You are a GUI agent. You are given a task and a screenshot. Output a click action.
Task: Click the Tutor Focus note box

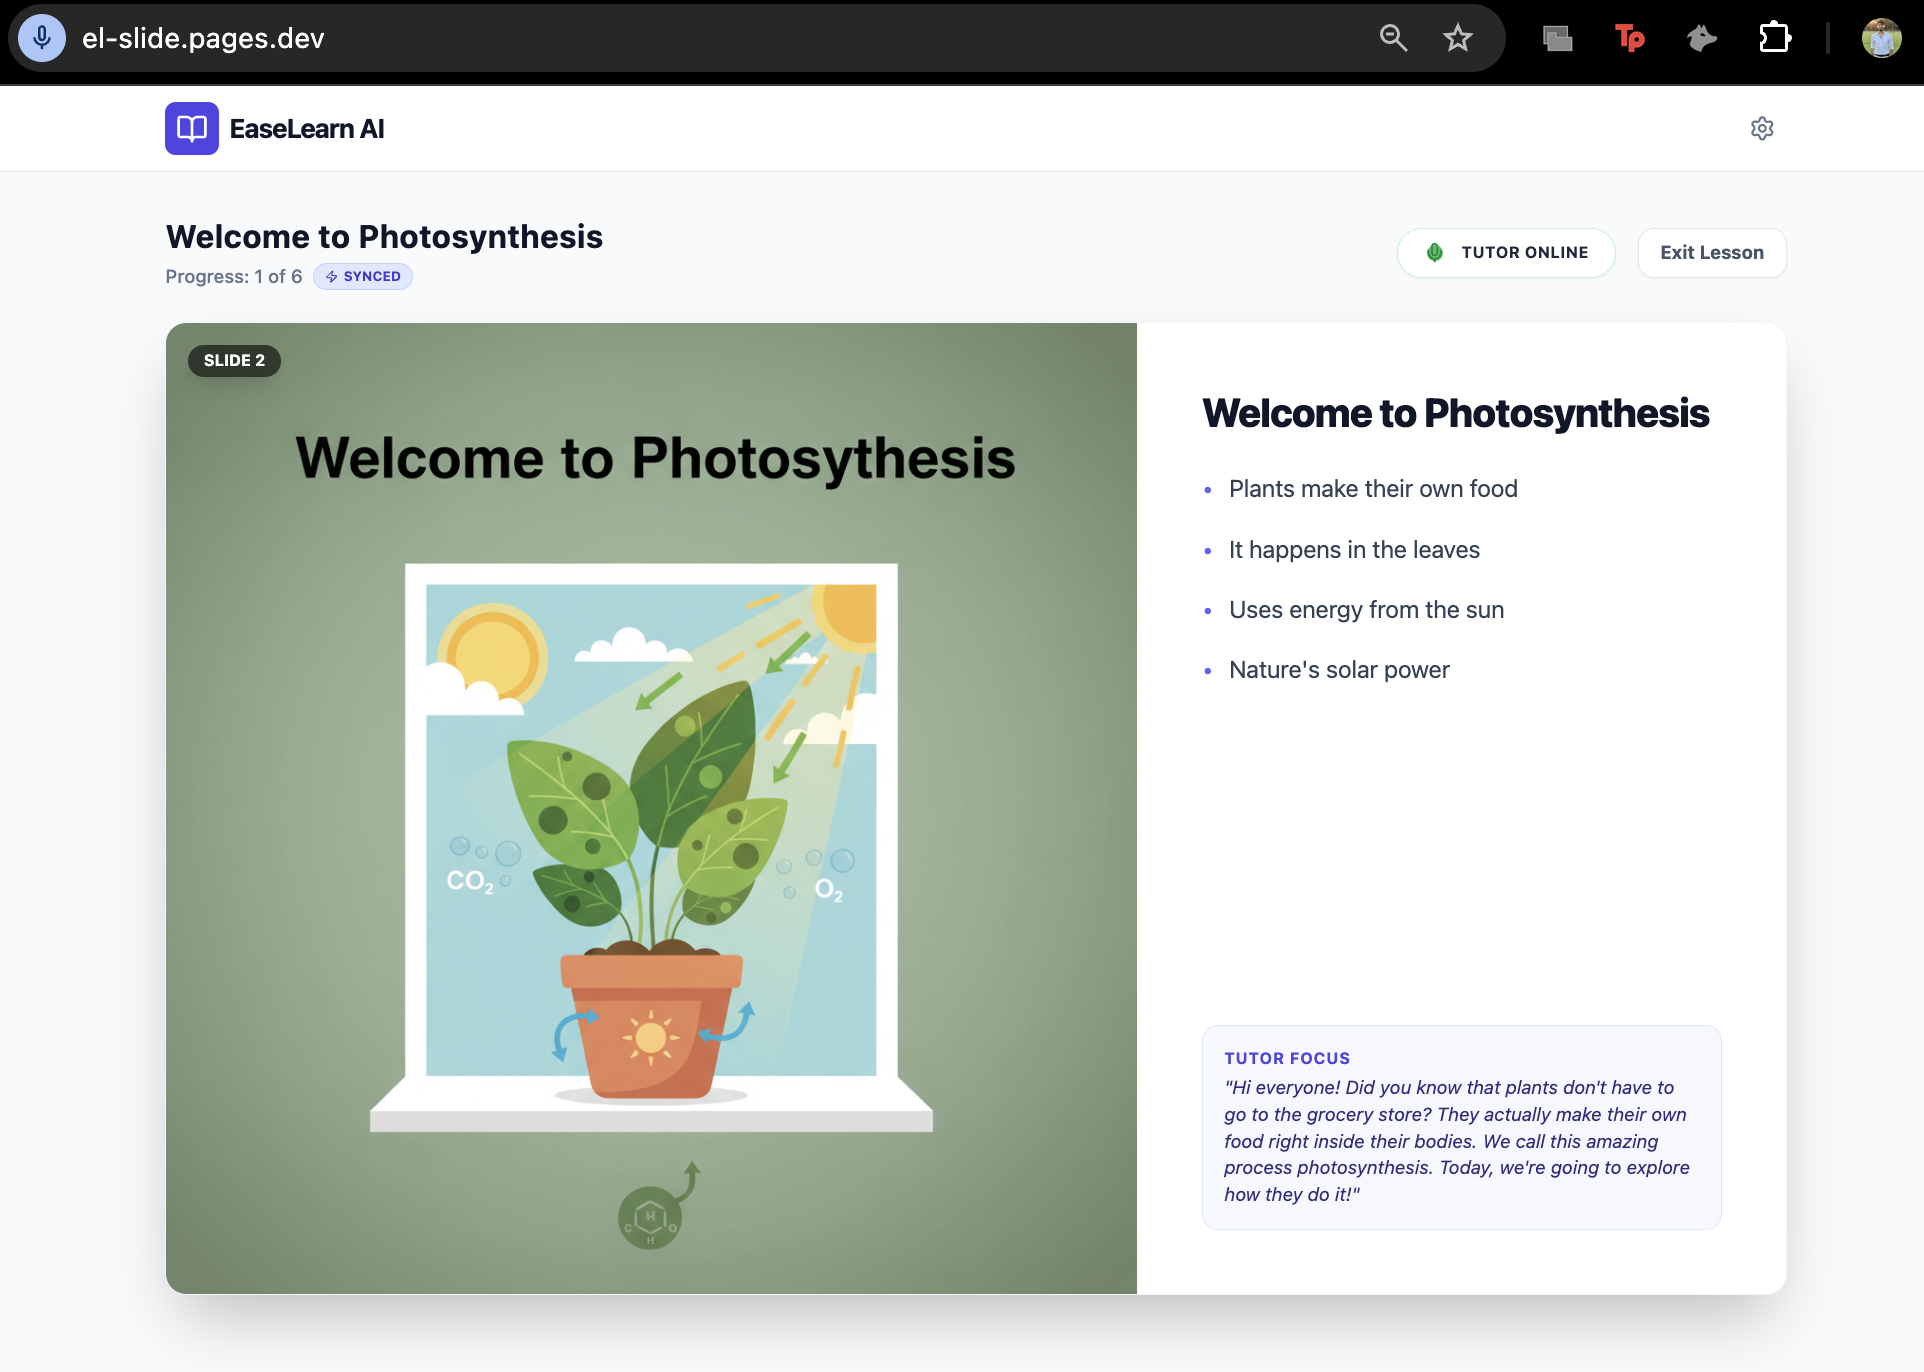pos(1461,1127)
